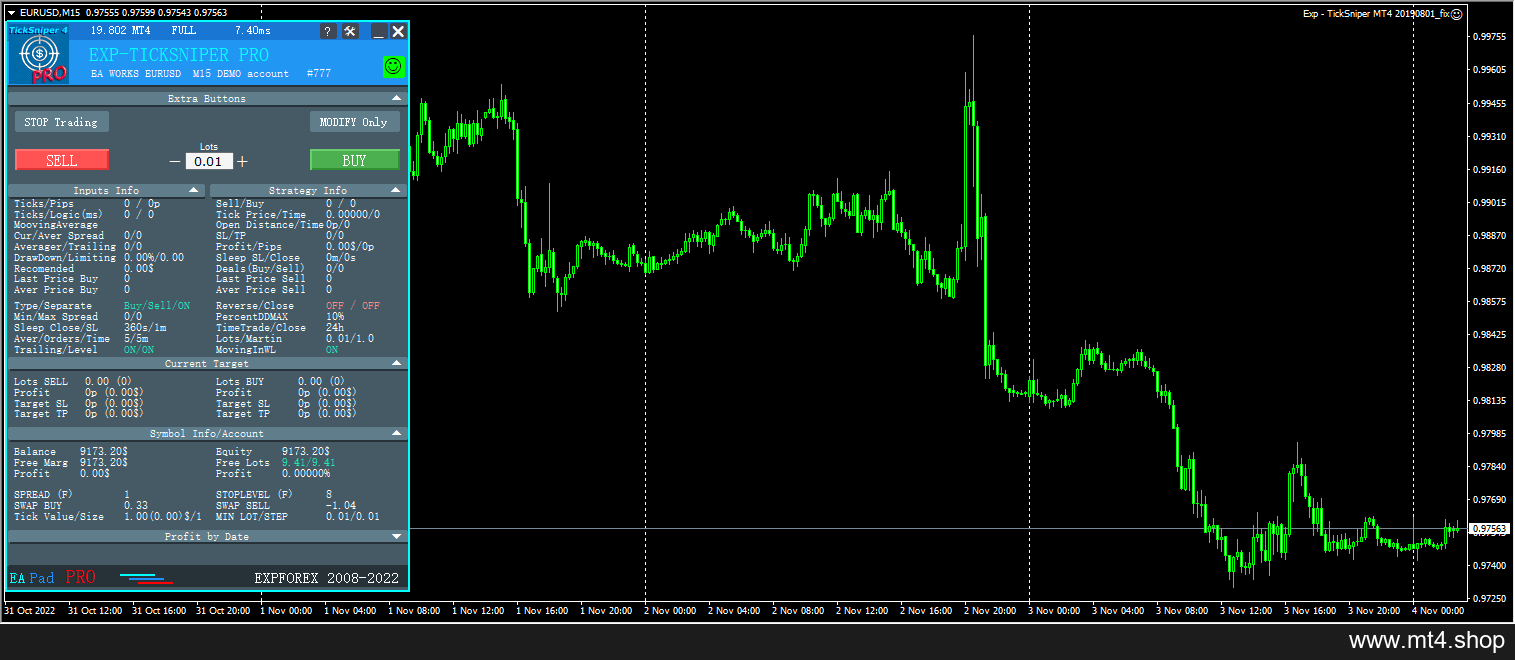This screenshot has width=1515, height=660.
Task: Click the Buy/Sell/ON value of Type/Separate
Action: tap(157, 305)
